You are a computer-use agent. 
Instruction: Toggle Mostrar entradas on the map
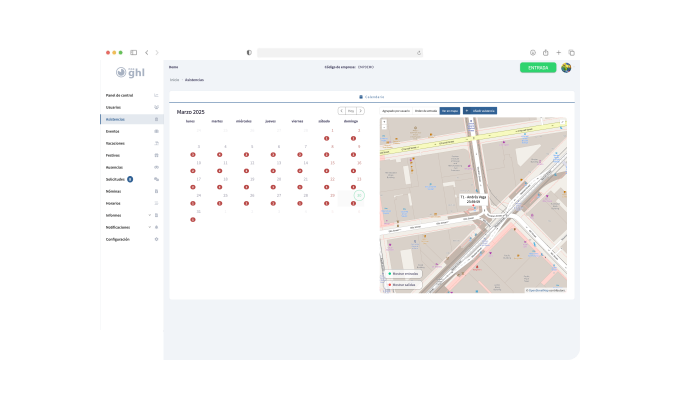tap(405, 273)
